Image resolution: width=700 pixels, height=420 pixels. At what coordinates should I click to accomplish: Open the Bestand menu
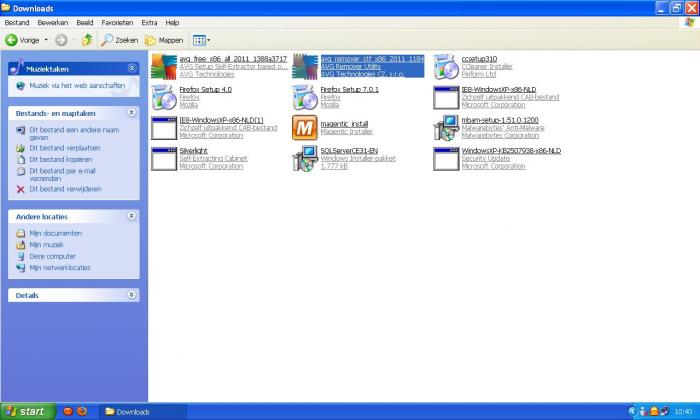[17, 22]
